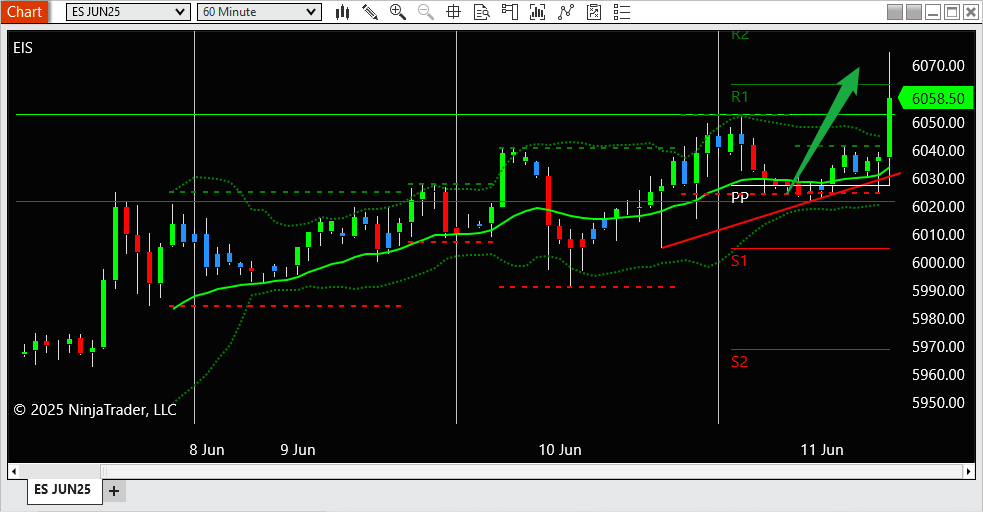Open the indicators icon
The image size is (983, 512).
565,12
